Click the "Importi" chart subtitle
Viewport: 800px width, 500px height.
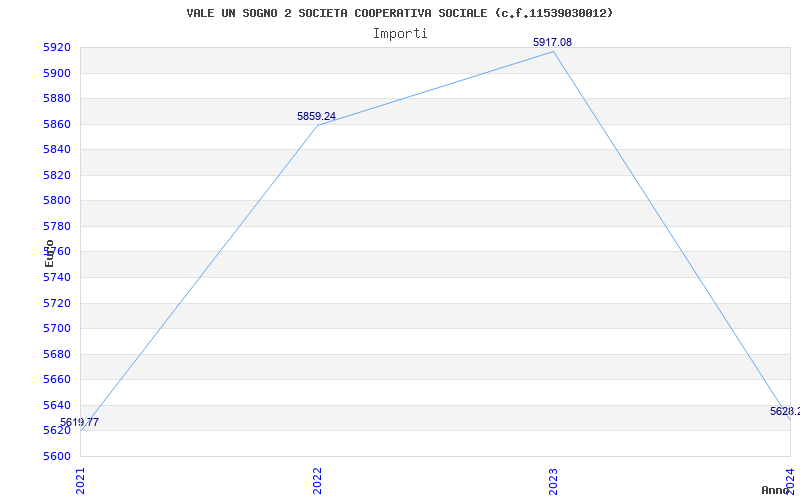click(x=400, y=33)
